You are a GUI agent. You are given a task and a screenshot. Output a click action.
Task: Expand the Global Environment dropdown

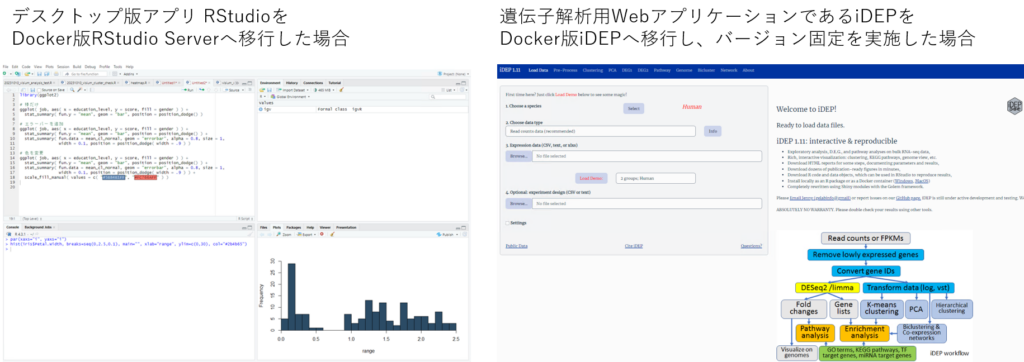click(x=291, y=97)
